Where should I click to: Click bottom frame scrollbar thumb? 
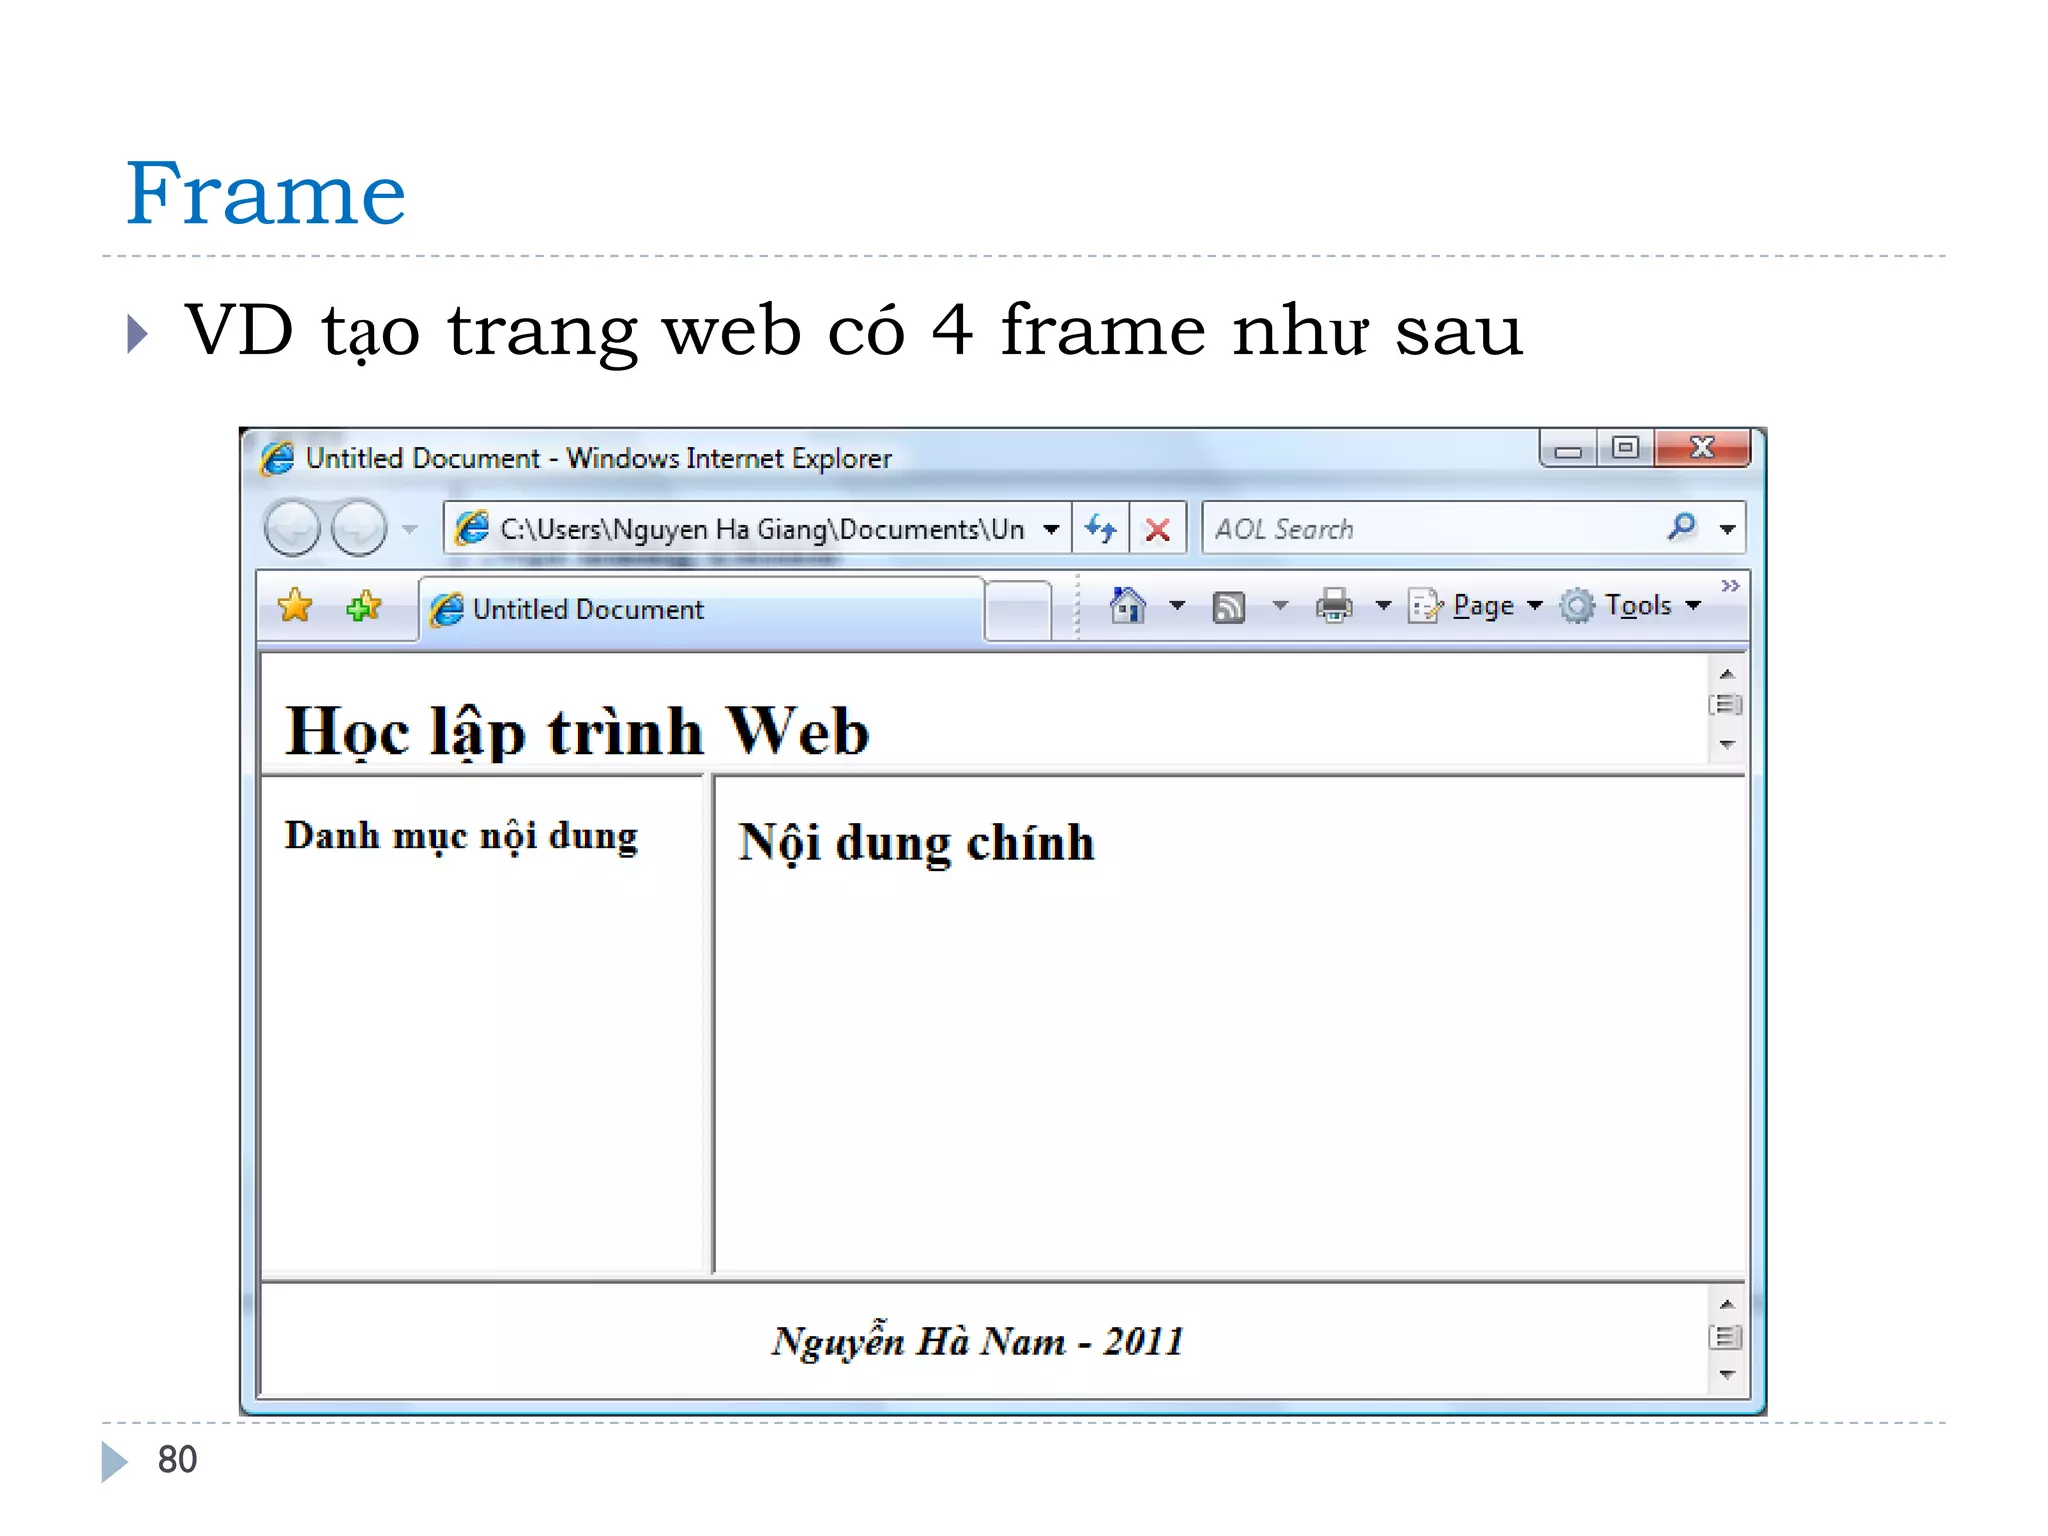tap(1727, 1337)
